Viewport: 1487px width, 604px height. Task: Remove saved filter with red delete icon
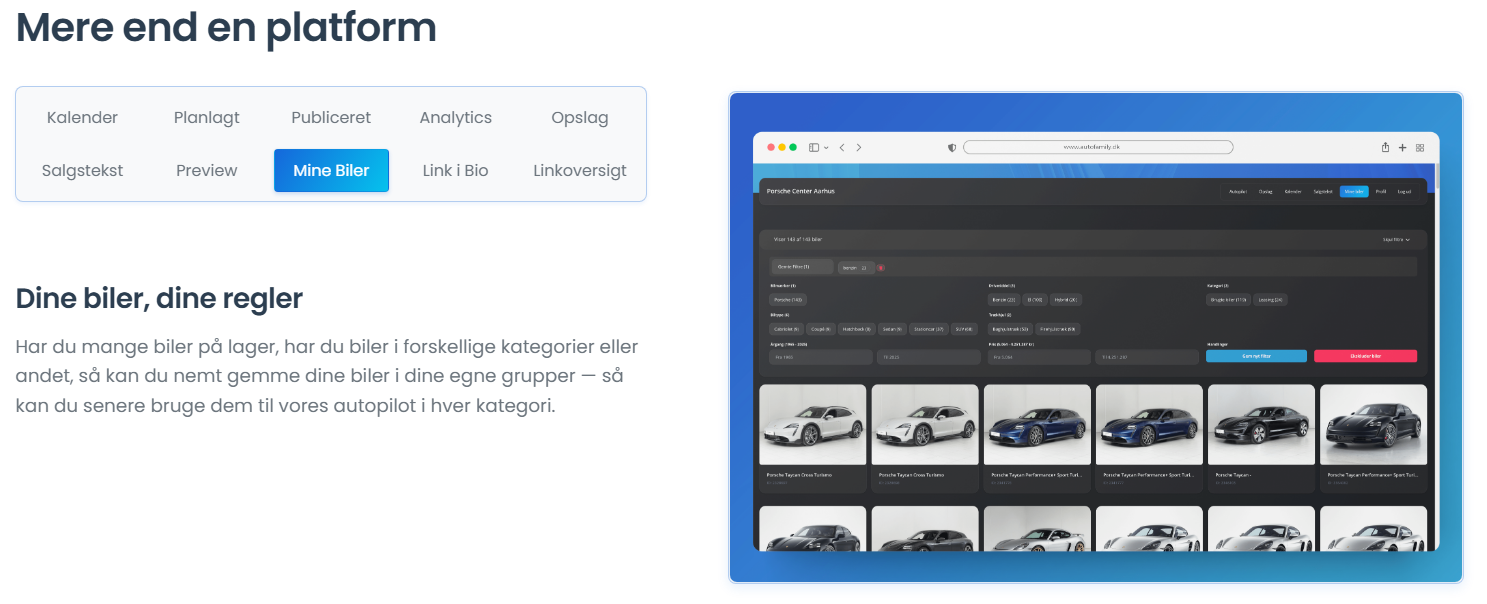coord(881,268)
